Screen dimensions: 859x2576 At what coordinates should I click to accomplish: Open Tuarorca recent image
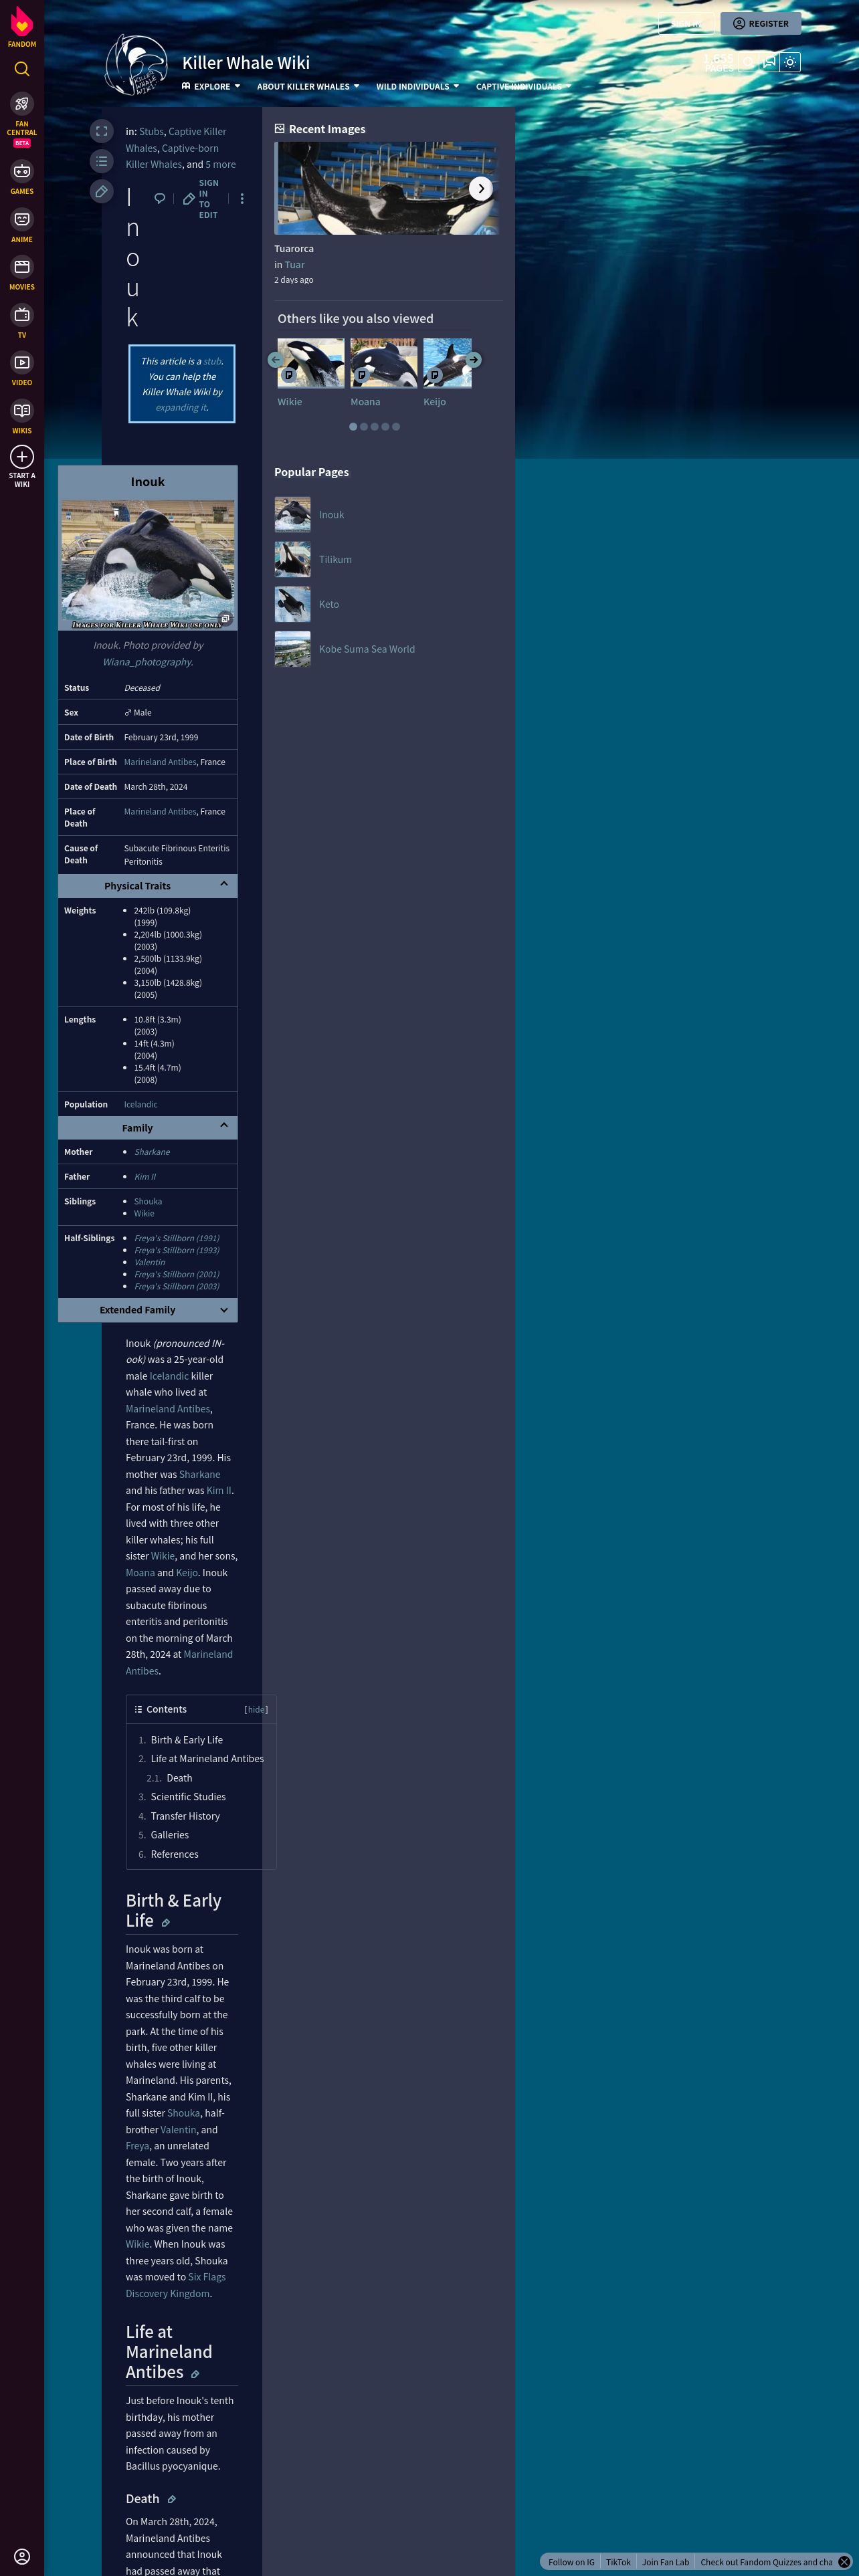386,188
